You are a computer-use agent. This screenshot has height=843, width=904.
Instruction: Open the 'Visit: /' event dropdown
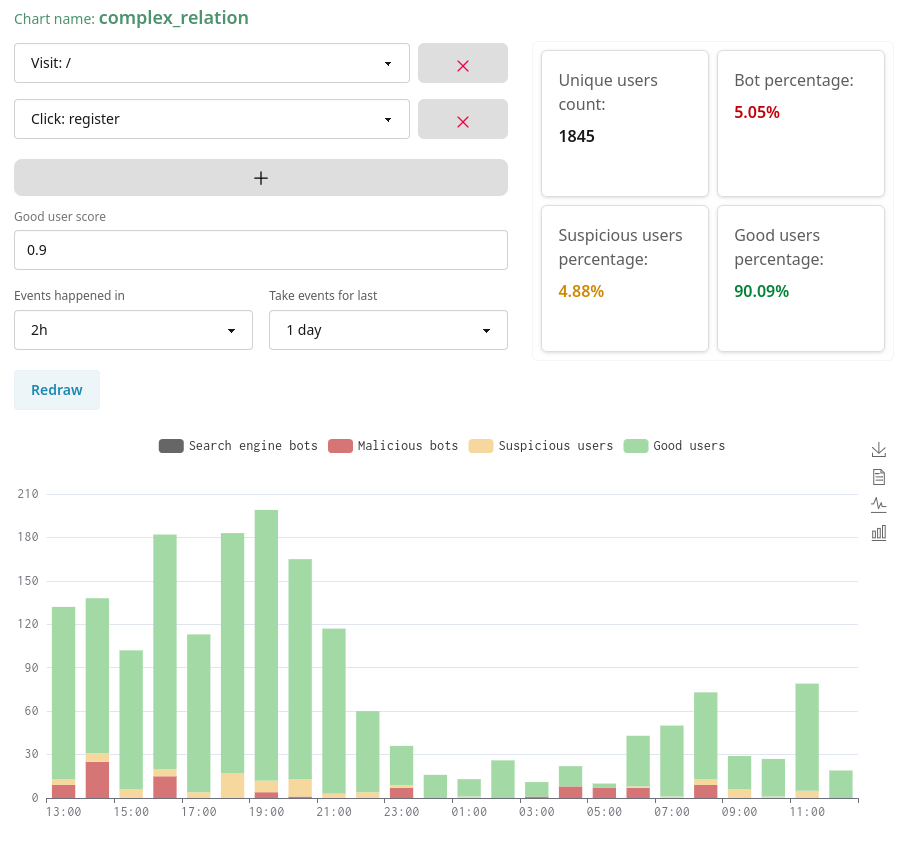click(211, 63)
